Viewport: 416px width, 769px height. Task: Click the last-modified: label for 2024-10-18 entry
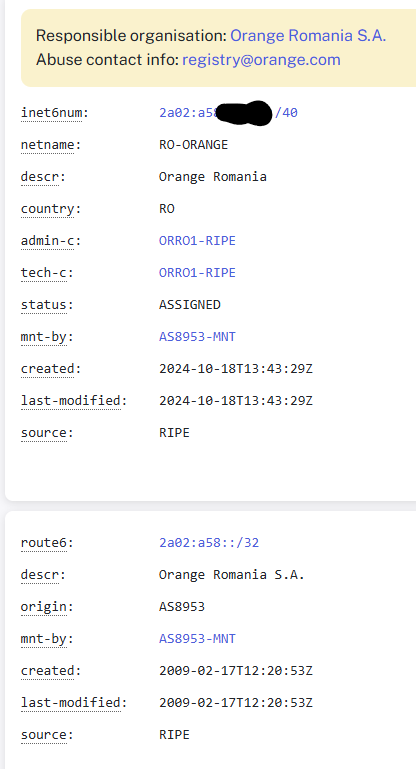[x=74, y=401]
